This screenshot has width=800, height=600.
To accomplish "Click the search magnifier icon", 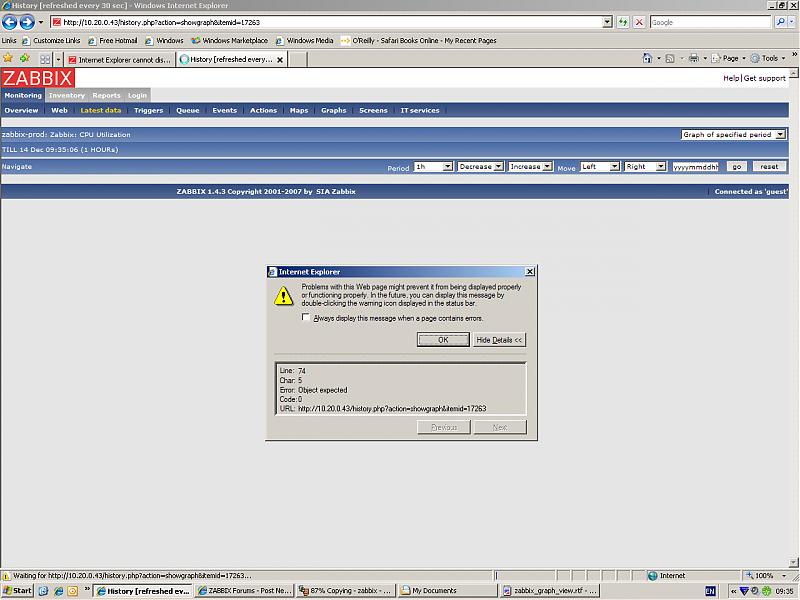I will pyautogui.click(x=781, y=22).
